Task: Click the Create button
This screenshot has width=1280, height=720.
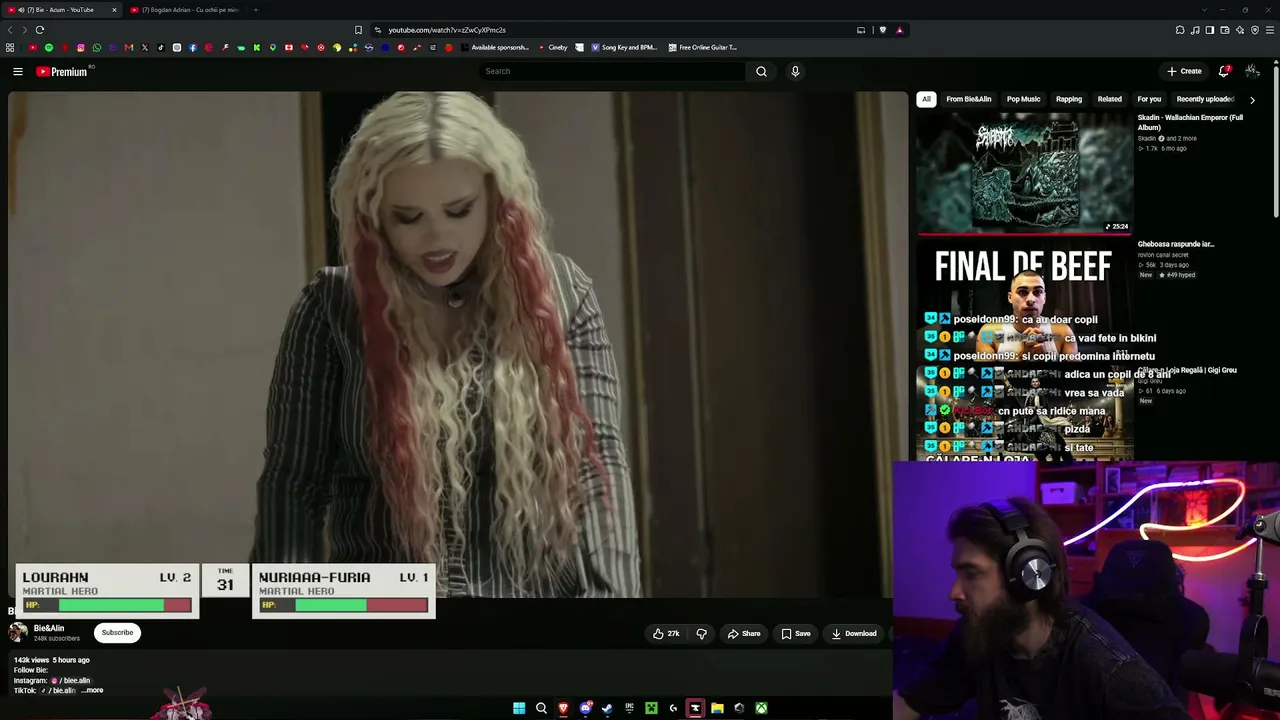Action: pyautogui.click(x=1184, y=71)
